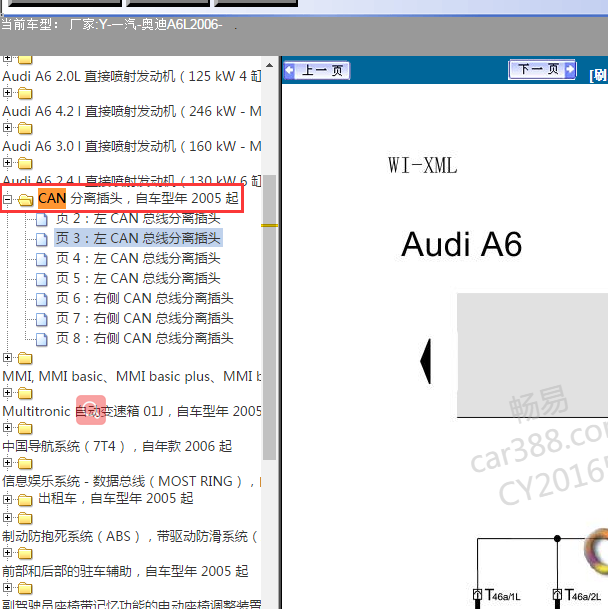Select 信息娱乐系统 - 数据总线（MOST RING）entry
Image resolution: width=608 pixels, height=609 pixels.
[131, 481]
